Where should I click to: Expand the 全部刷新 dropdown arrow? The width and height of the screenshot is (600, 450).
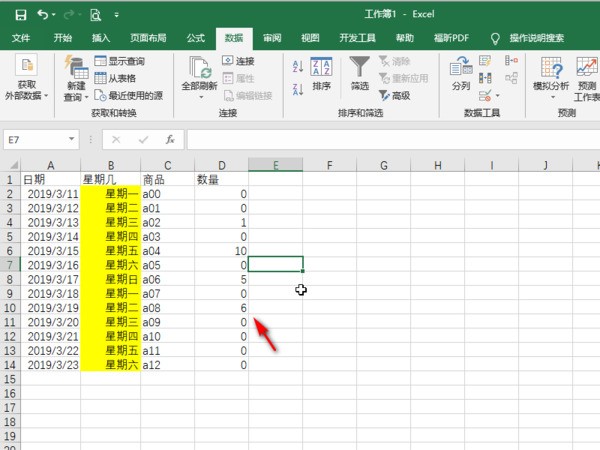[201, 97]
